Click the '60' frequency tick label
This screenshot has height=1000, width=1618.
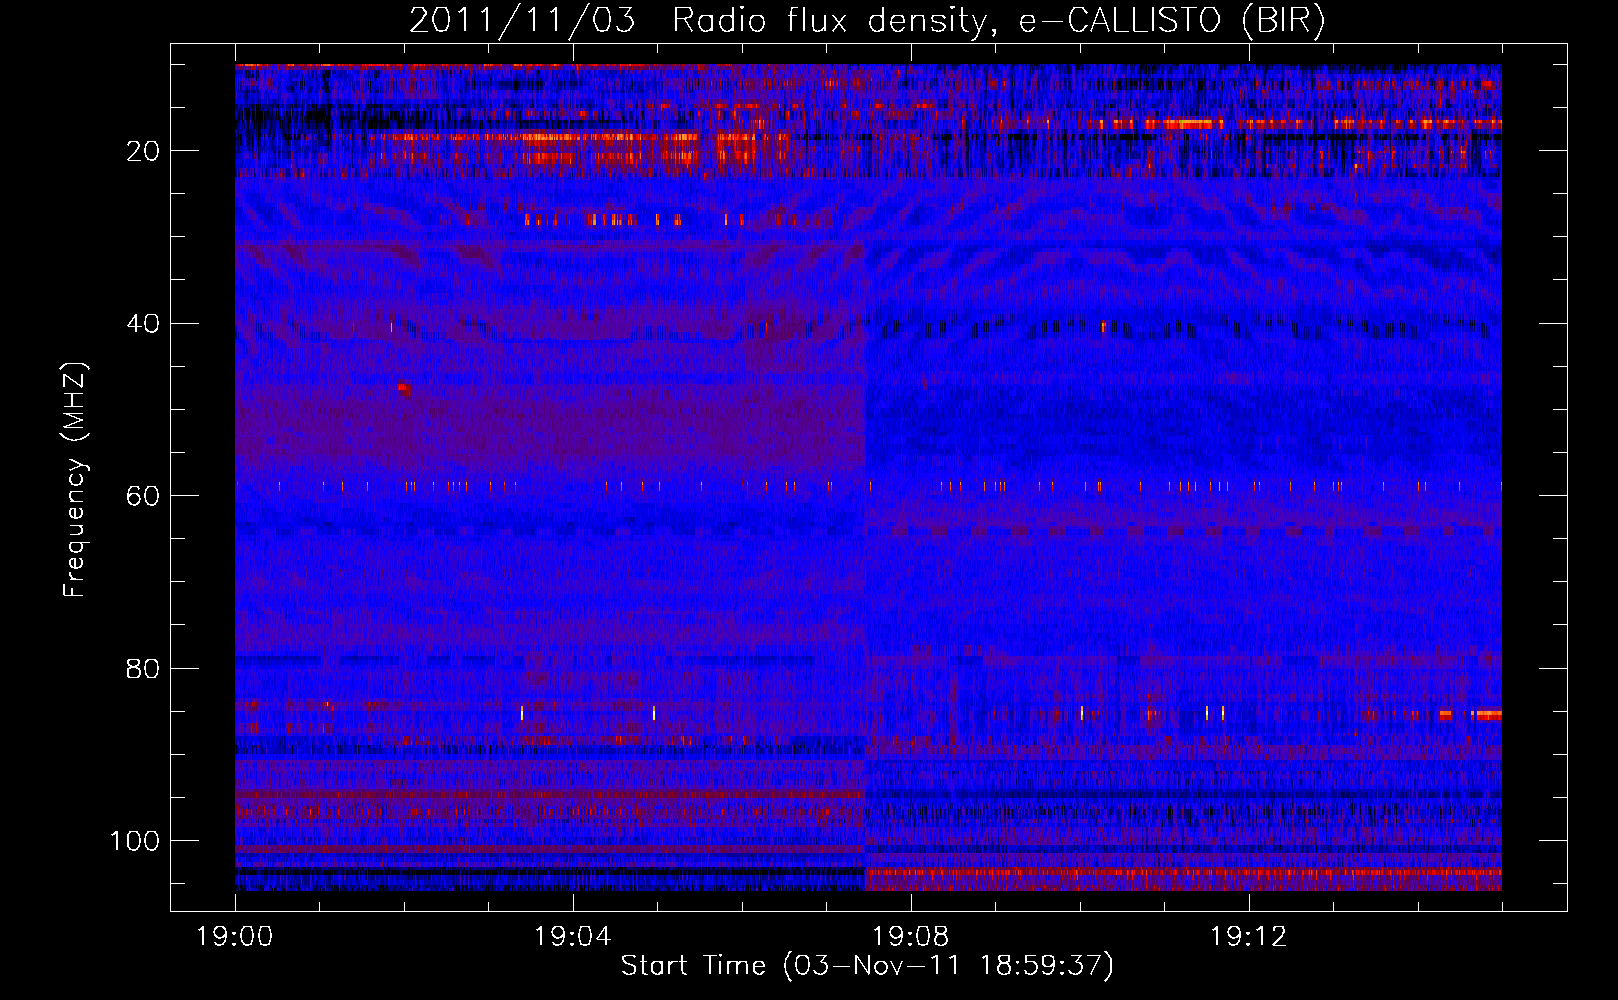coord(144,496)
